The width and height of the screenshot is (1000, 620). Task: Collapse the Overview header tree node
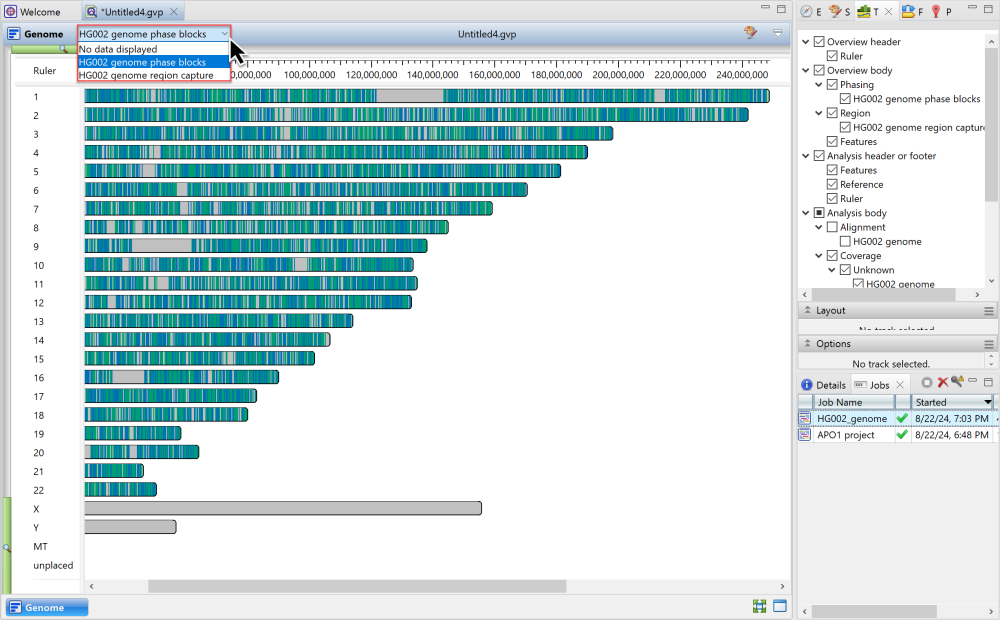pyautogui.click(x=806, y=41)
